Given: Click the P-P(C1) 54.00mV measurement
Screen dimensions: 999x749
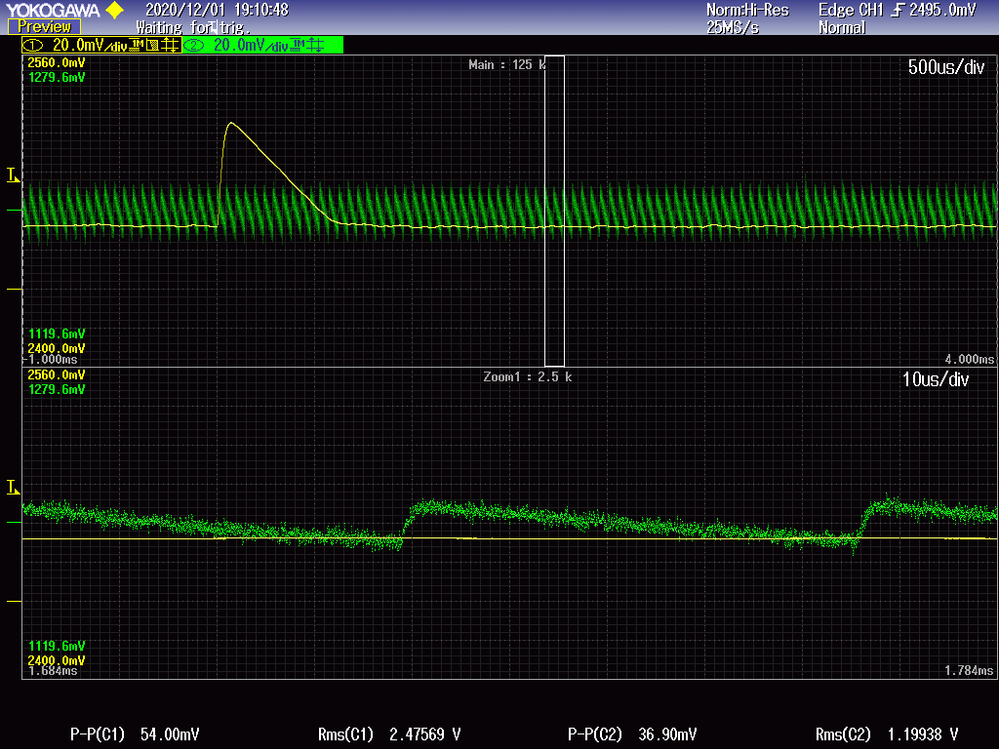Looking at the screenshot, I should pyautogui.click(x=134, y=734).
